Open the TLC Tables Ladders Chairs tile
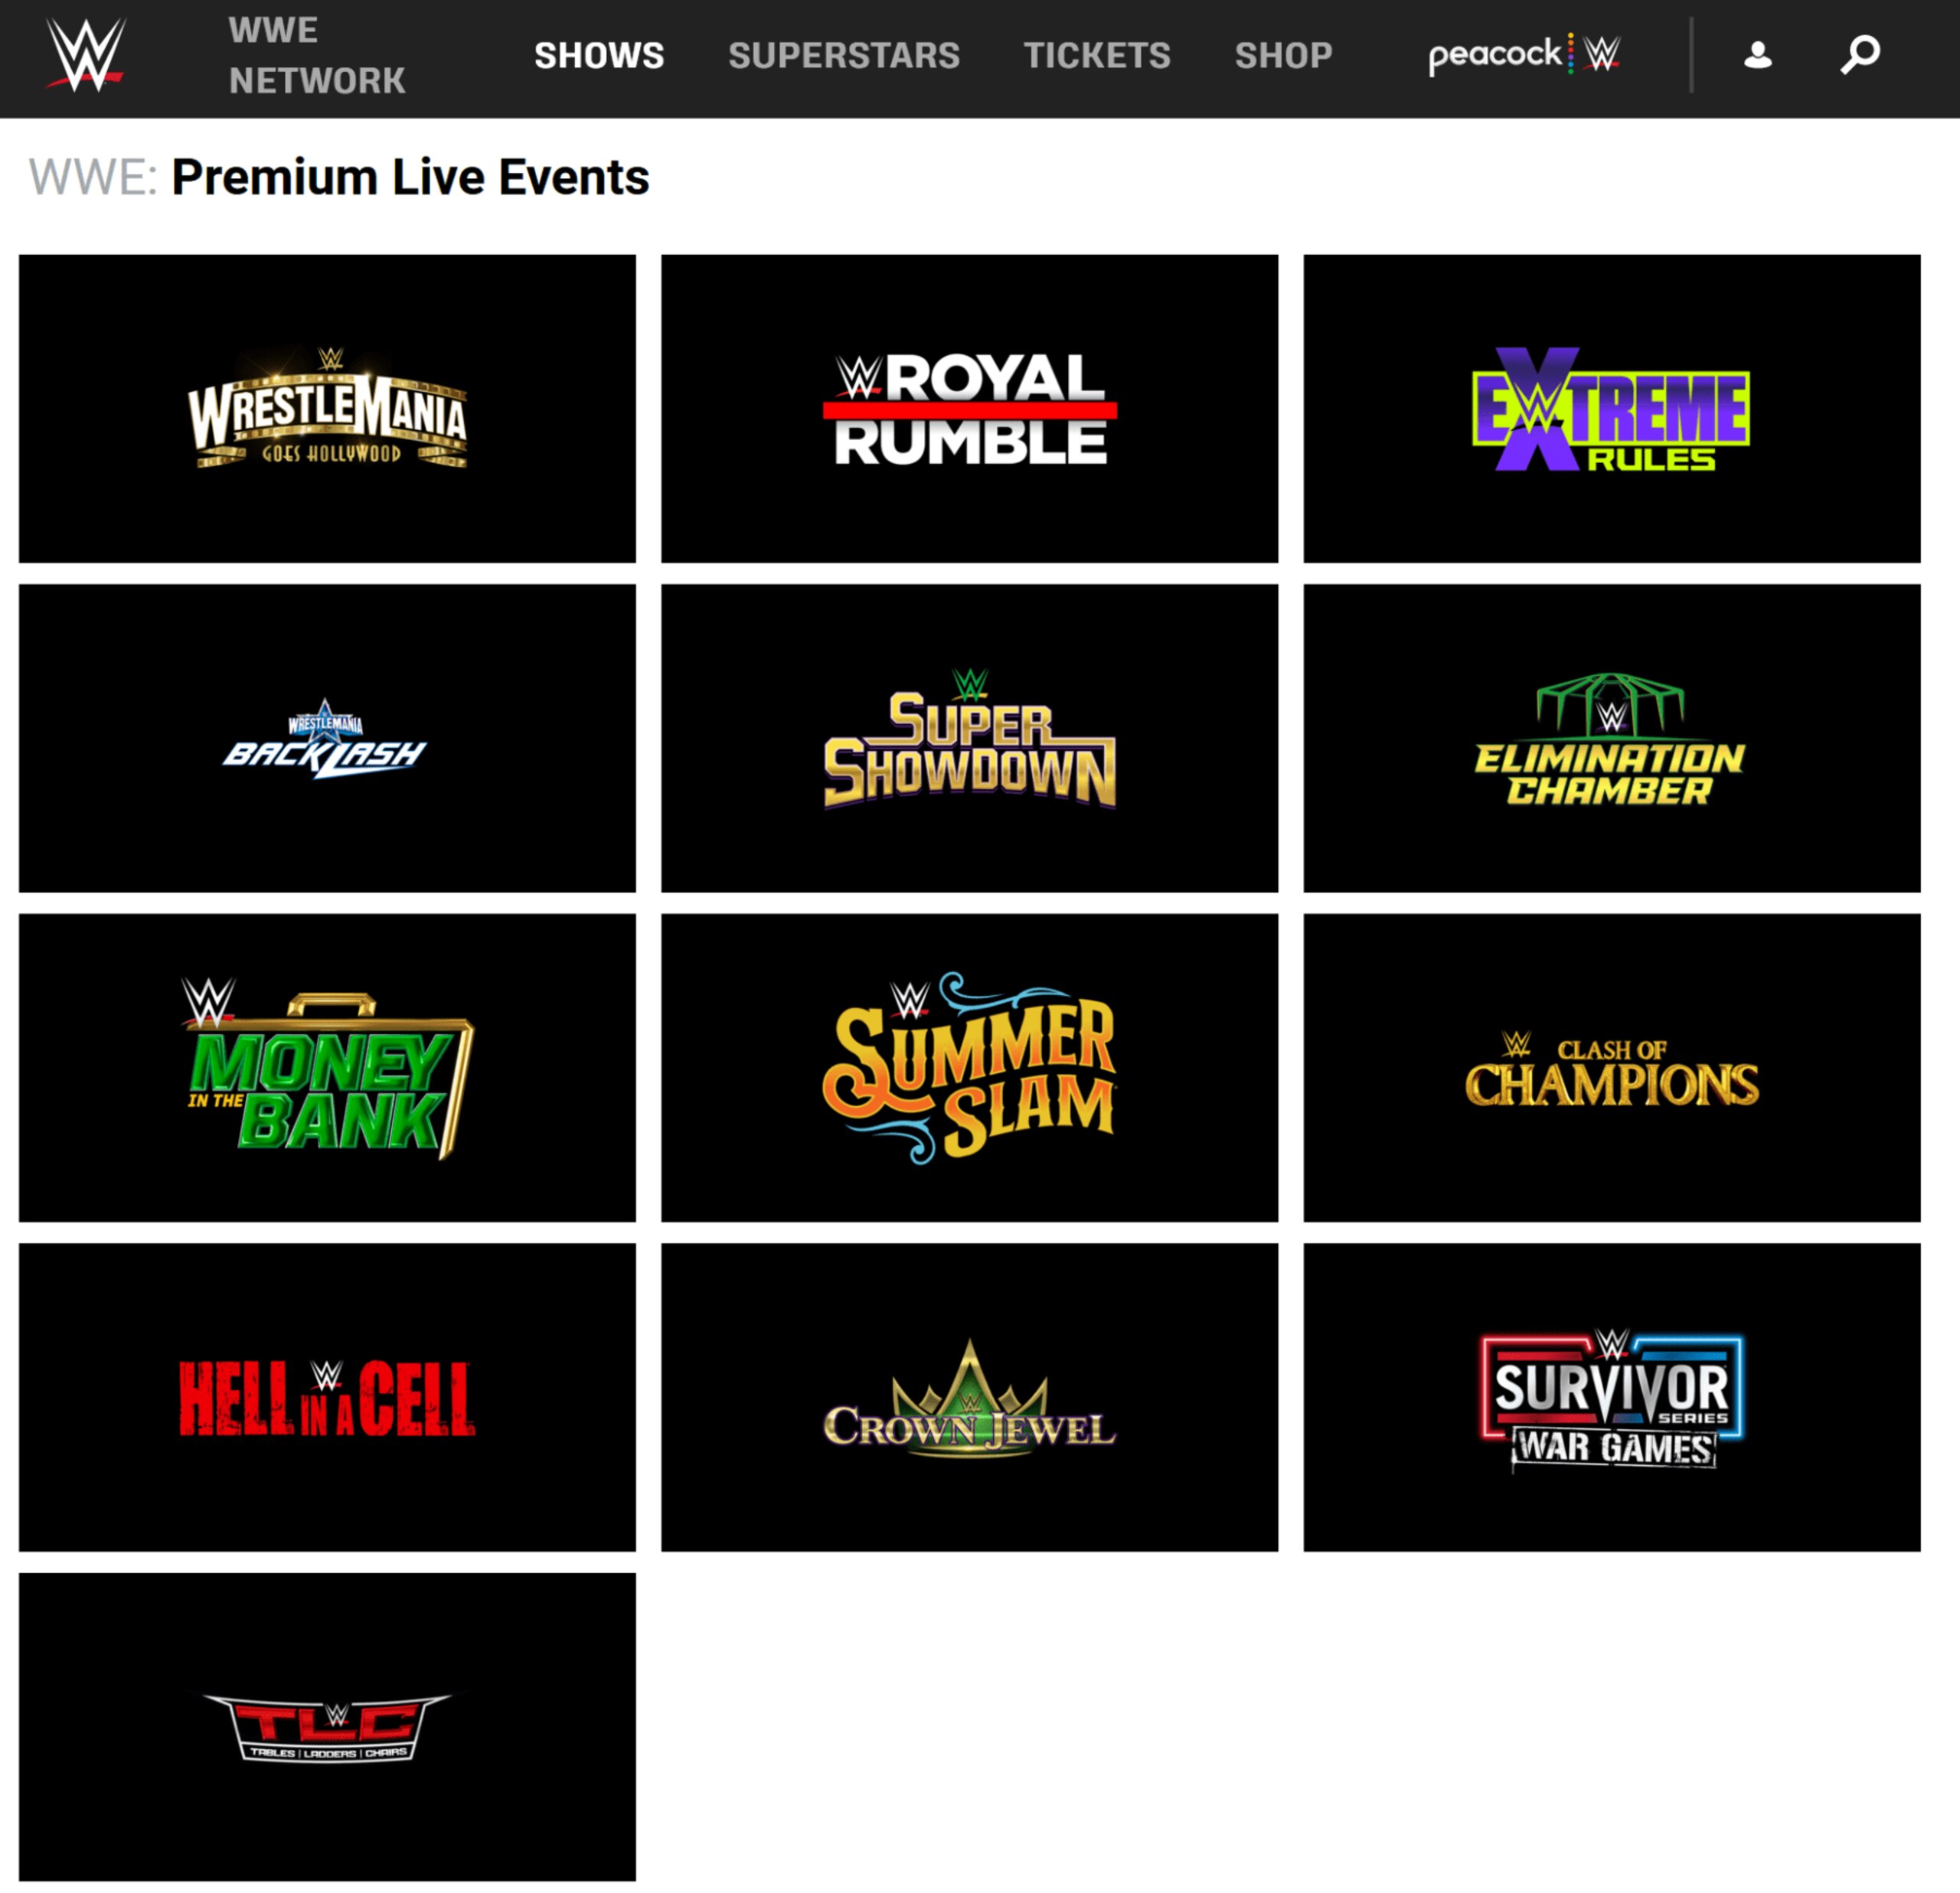1960x1893 pixels. pyautogui.click(x=327, y=1727)
